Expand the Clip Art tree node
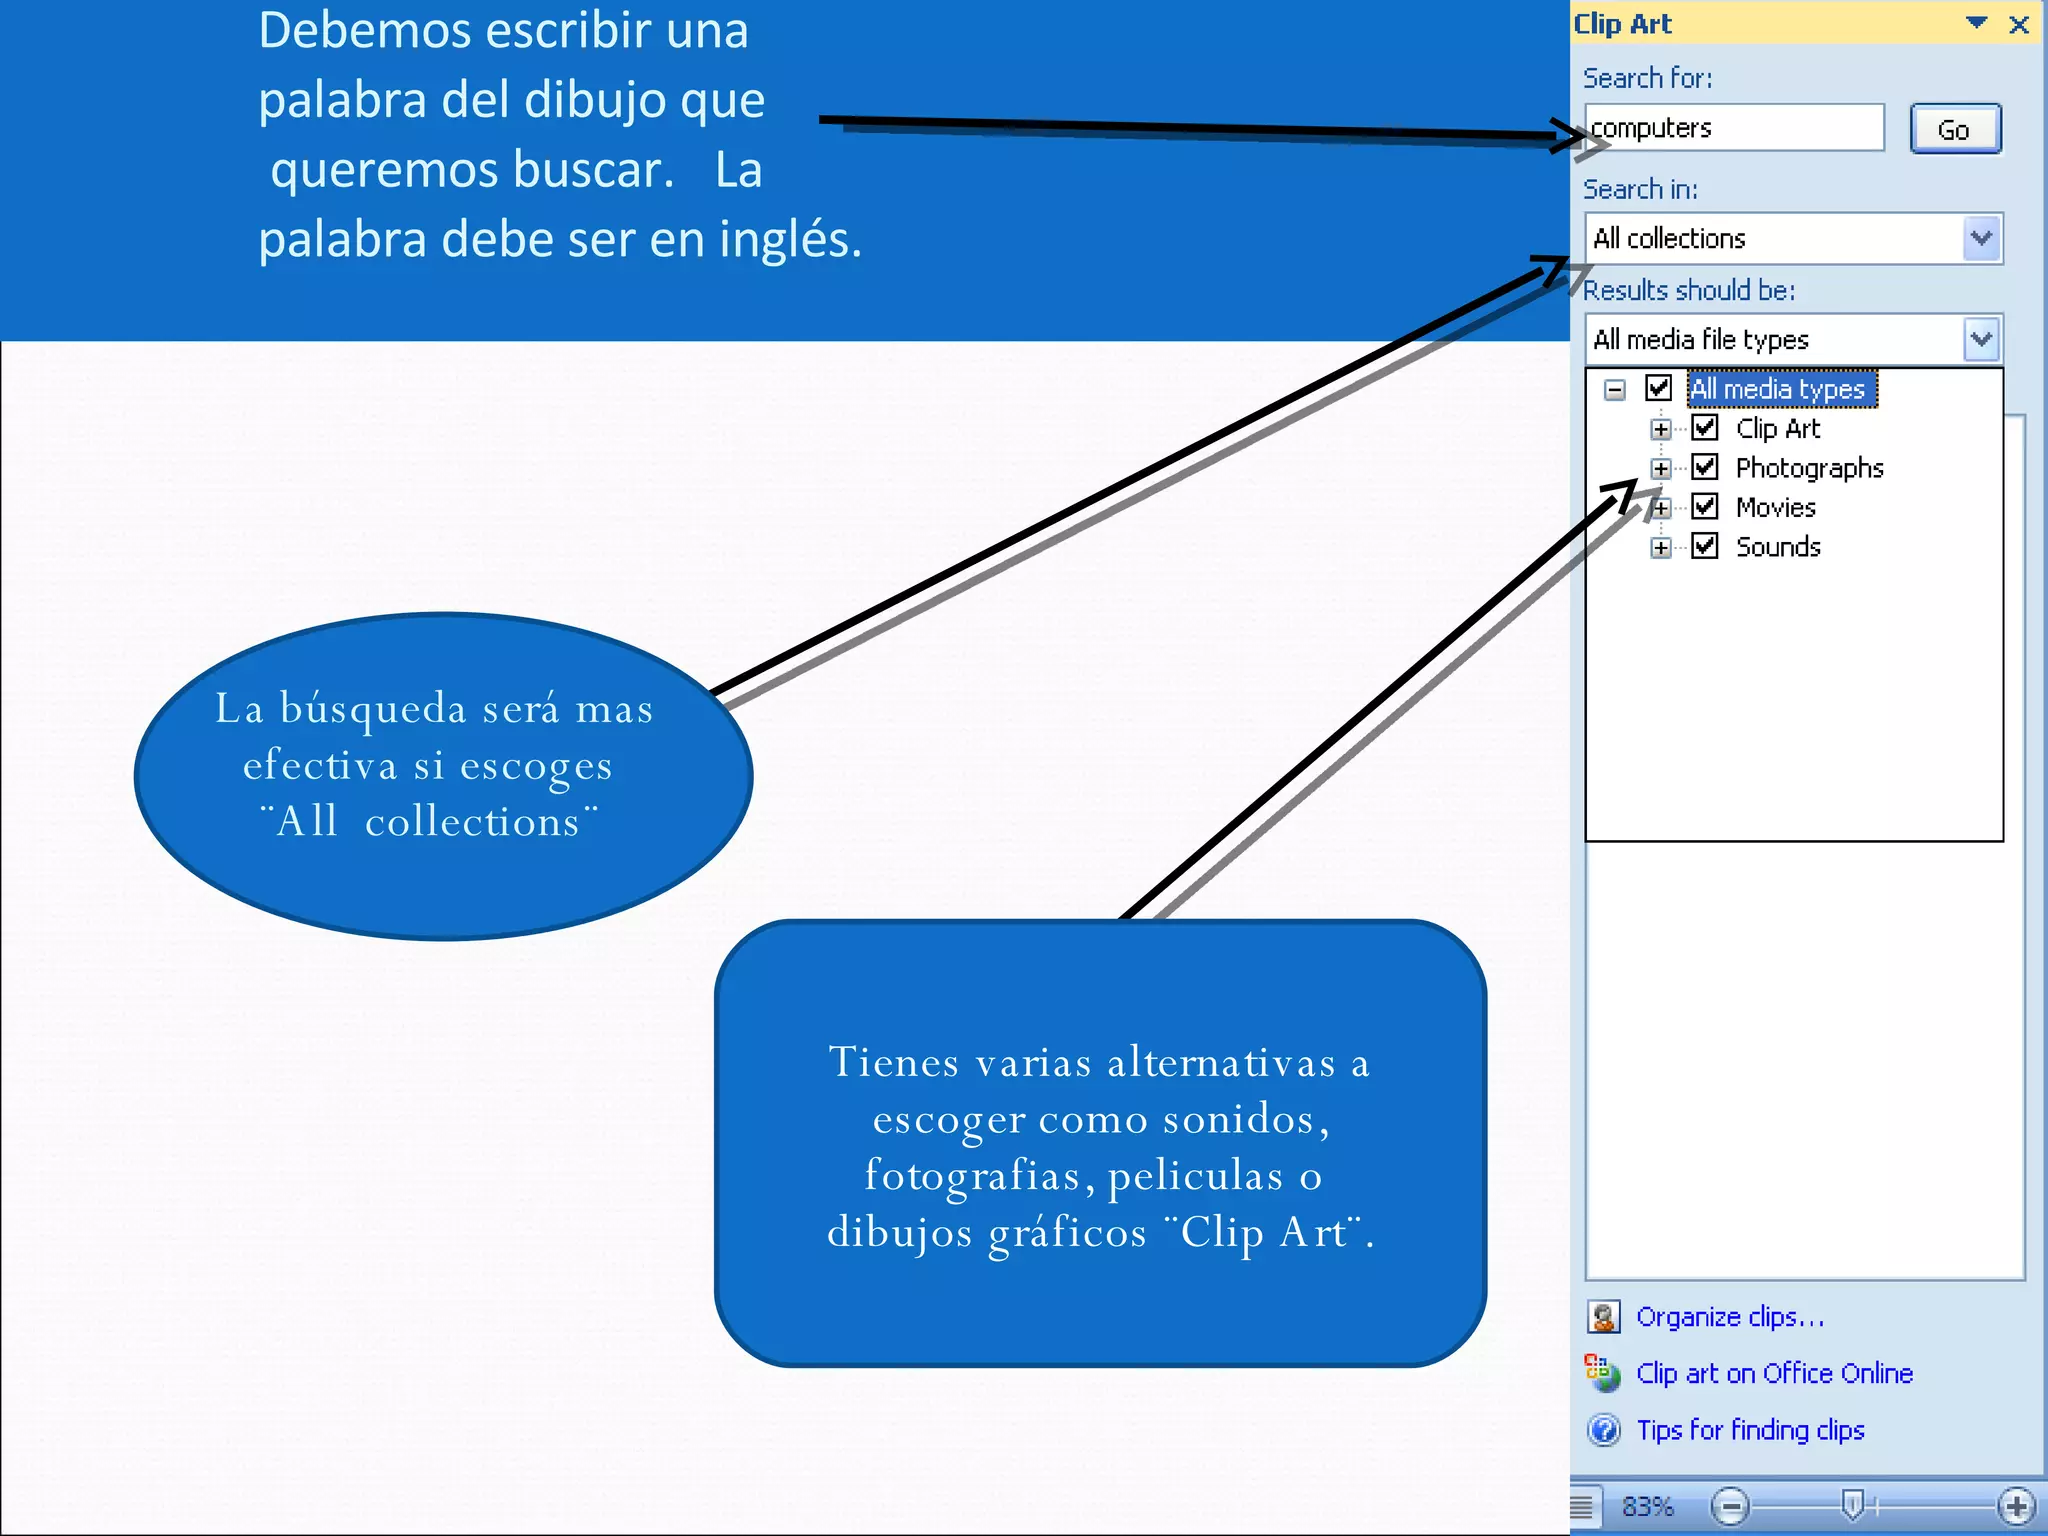Viewport: 2048px width, 1536px height. point(1661,429)
